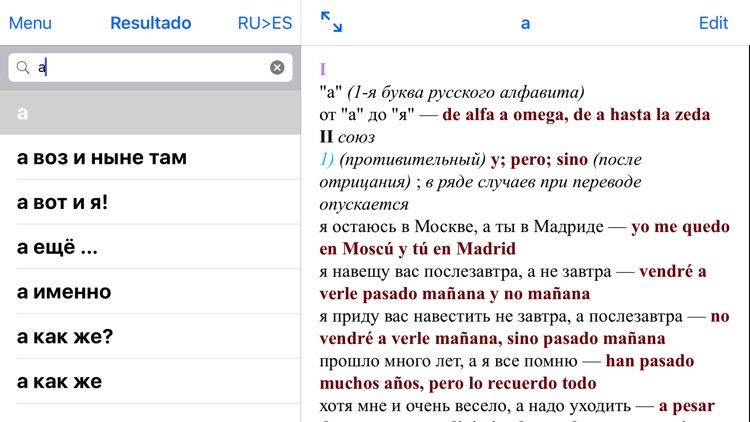The width and height of the screenshot is (750, 422).
Task: Open the Menu
Action: 30,23
